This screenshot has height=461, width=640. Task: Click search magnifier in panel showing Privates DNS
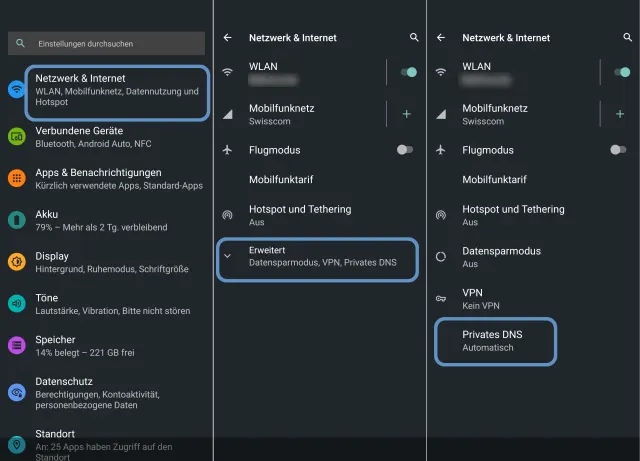point(627,38)
